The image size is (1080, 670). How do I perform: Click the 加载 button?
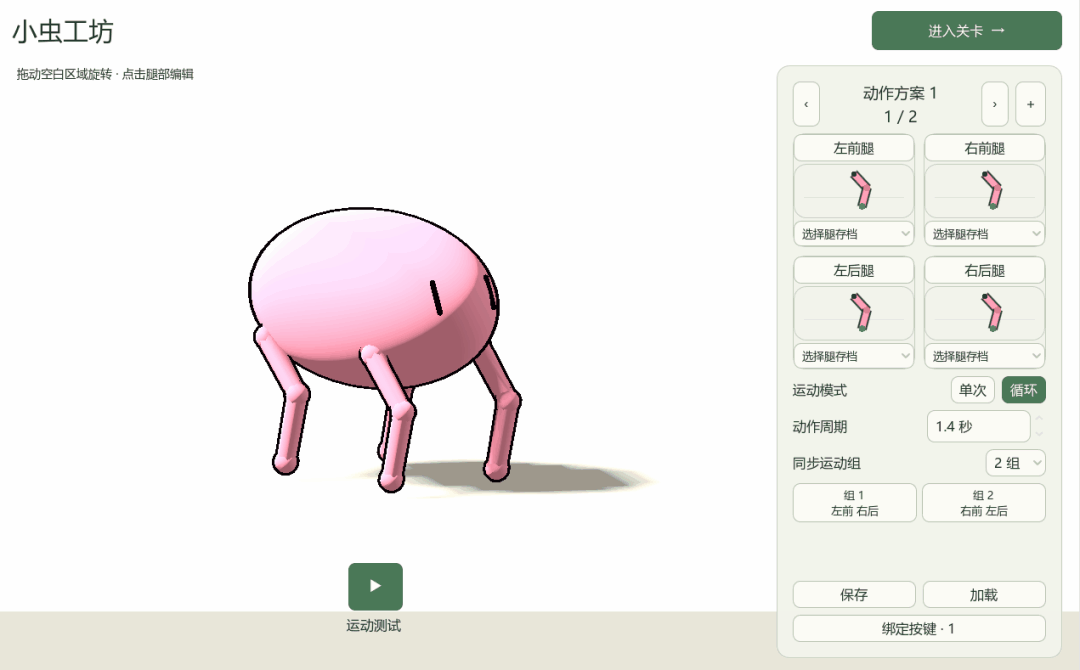coord(984,594)
